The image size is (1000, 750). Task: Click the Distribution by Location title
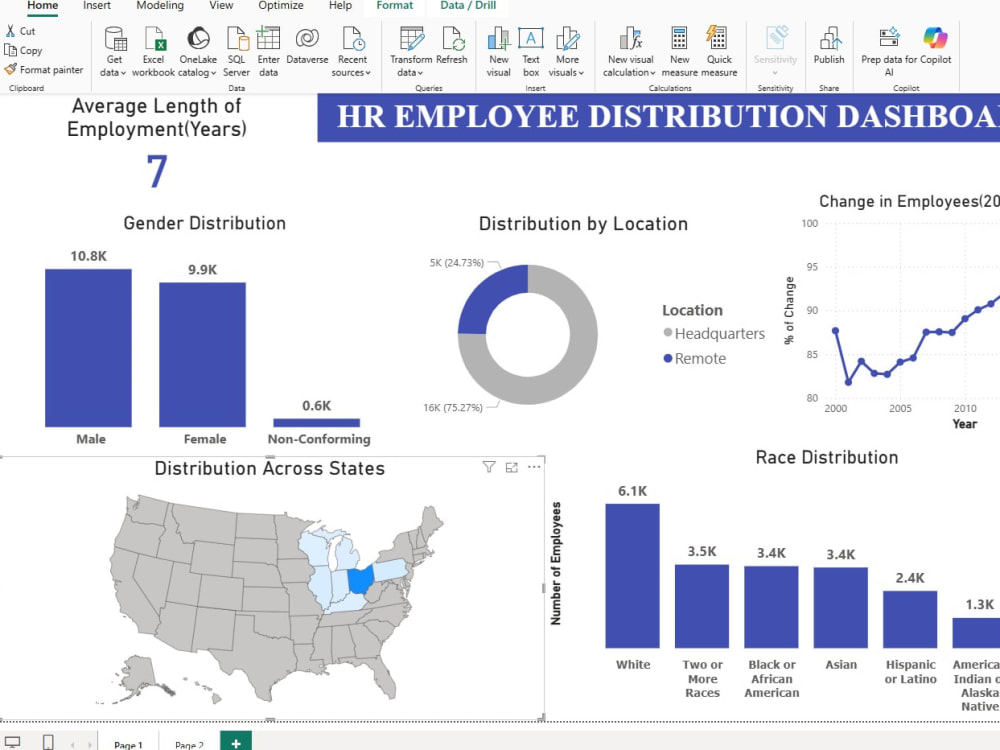584,224
